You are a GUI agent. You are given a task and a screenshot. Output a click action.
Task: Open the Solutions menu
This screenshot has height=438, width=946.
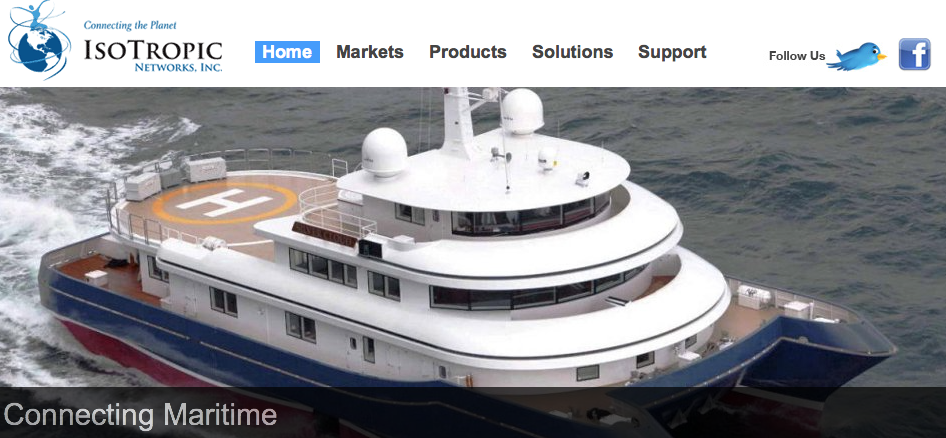(x=573, y=52)
